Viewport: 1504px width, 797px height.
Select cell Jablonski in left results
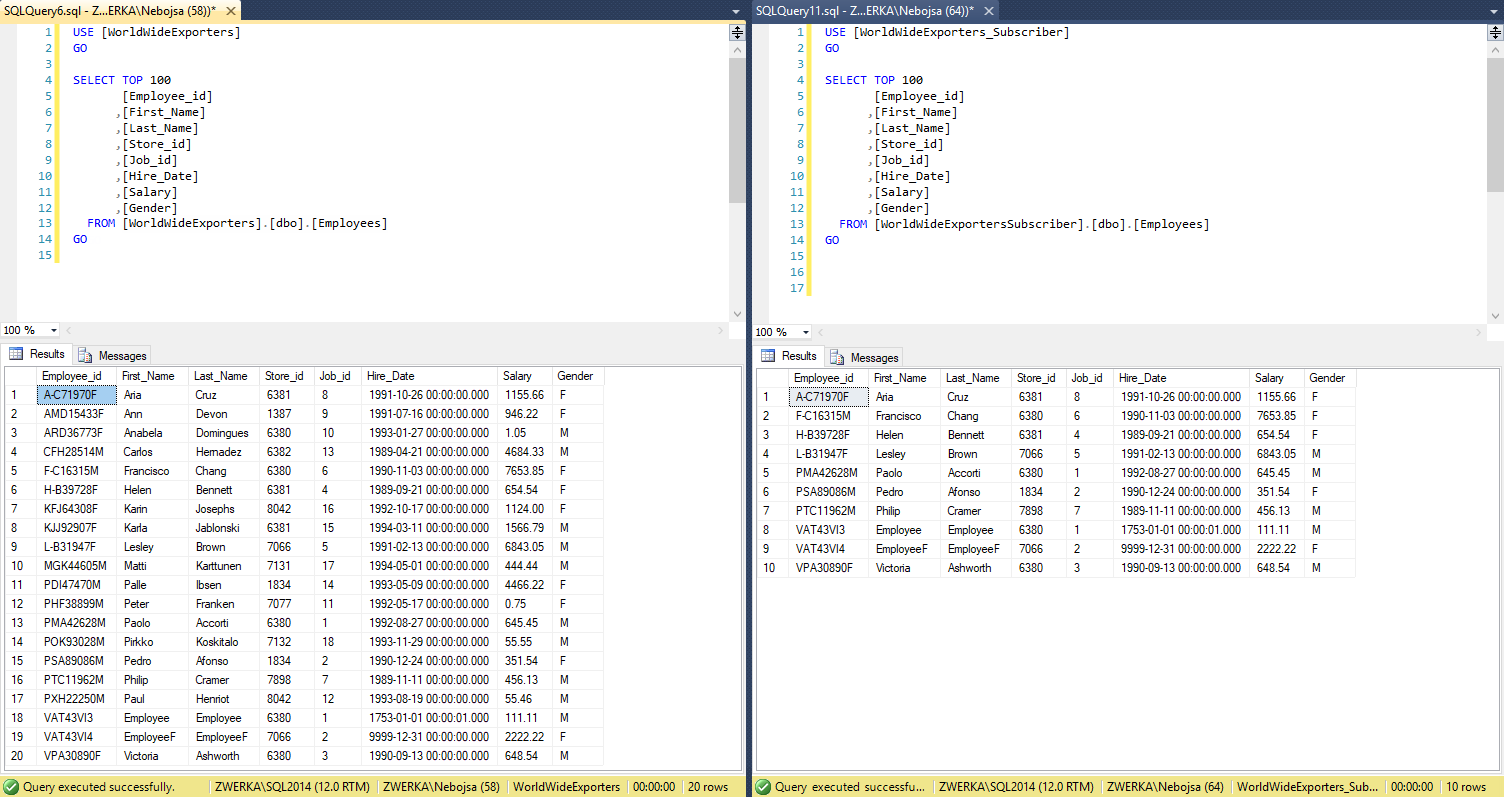pos(224,528)
